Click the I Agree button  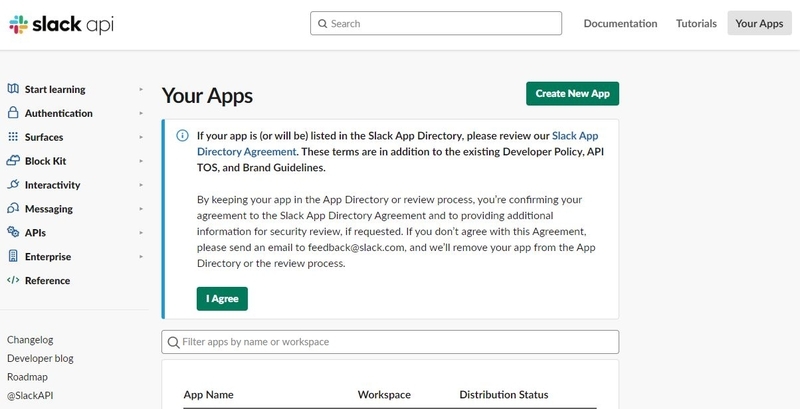click(x=222, y=299)
